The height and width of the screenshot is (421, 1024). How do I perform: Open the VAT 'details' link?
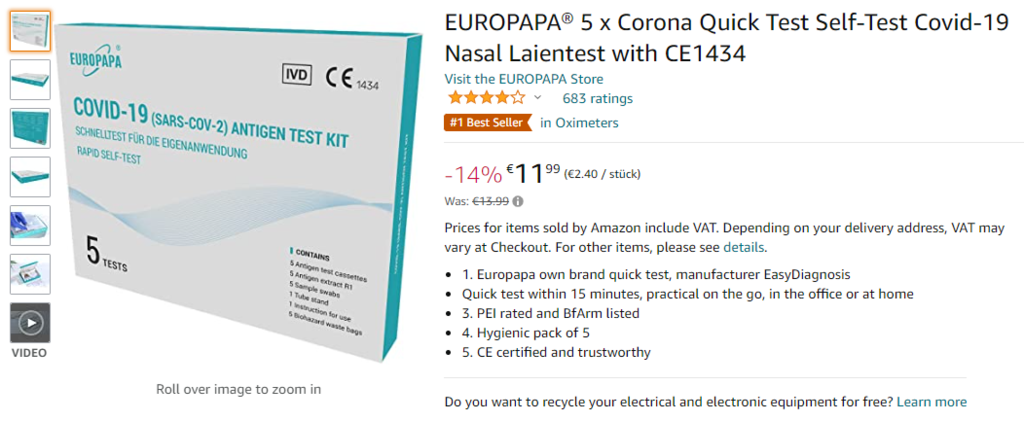coord(743,248)
